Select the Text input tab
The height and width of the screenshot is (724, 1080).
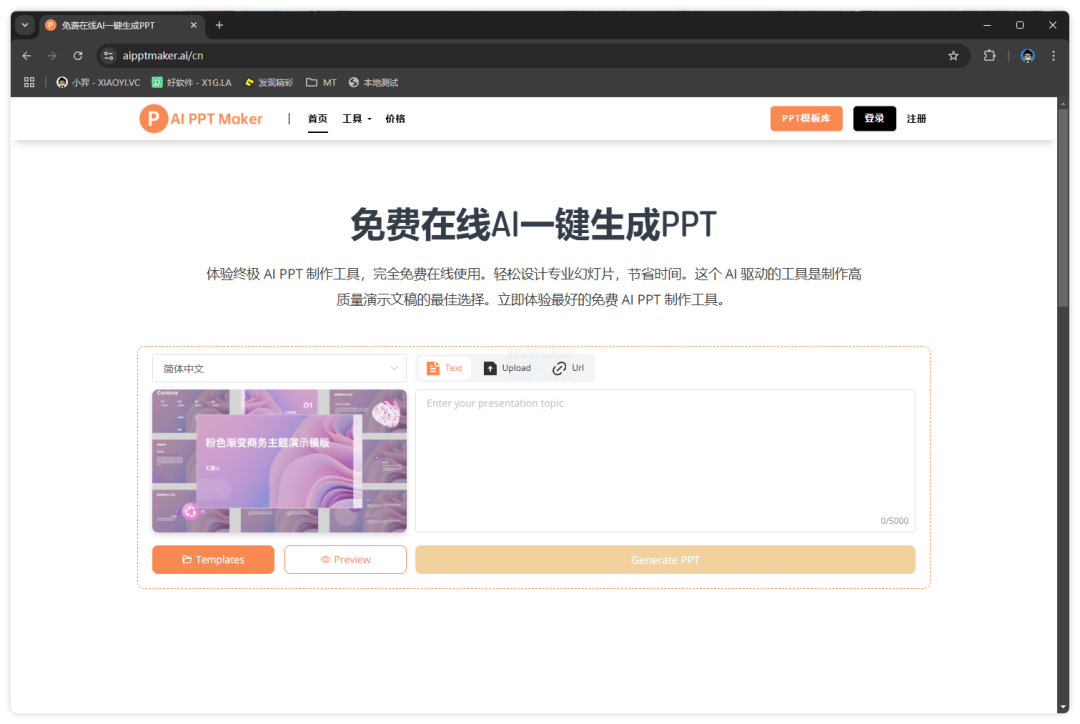(444, 368)
